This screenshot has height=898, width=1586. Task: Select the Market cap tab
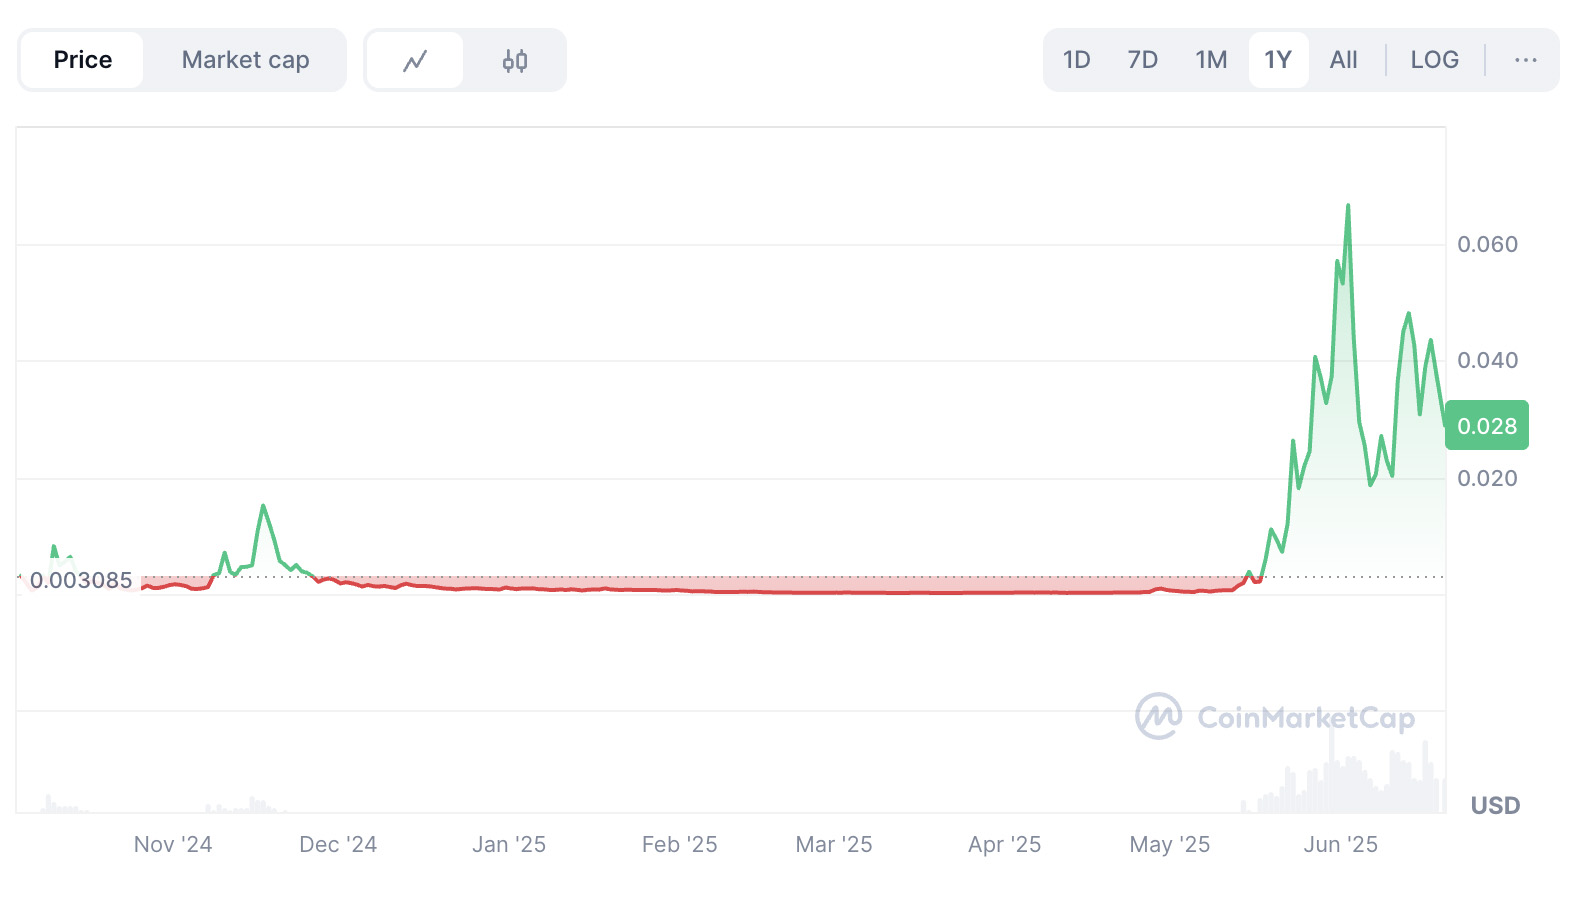coord(245,60)
